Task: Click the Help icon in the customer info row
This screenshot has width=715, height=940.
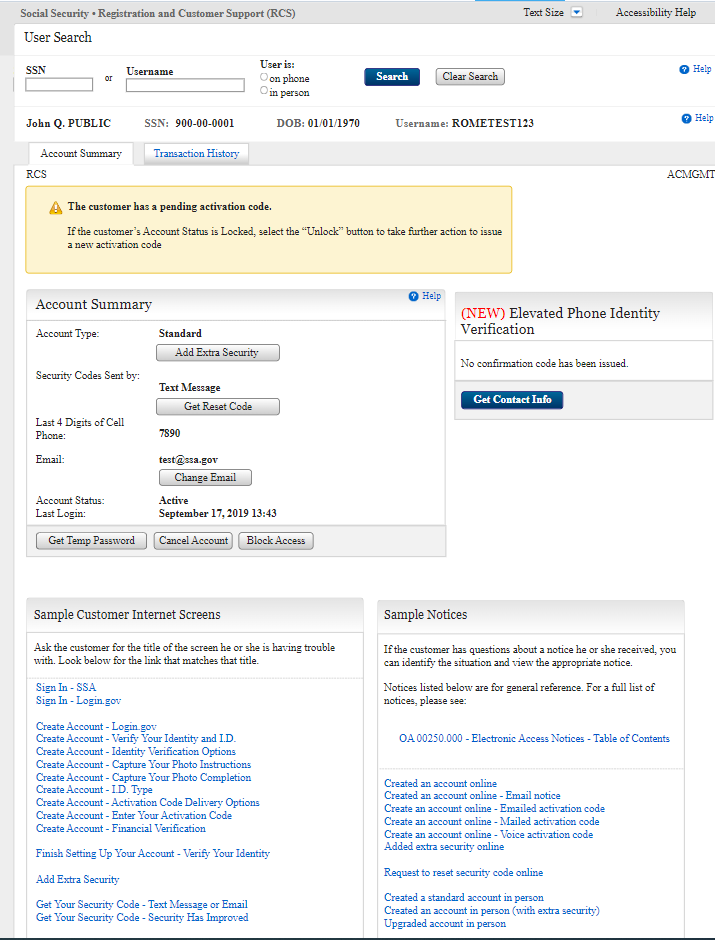Action: (x=687, y=119)
